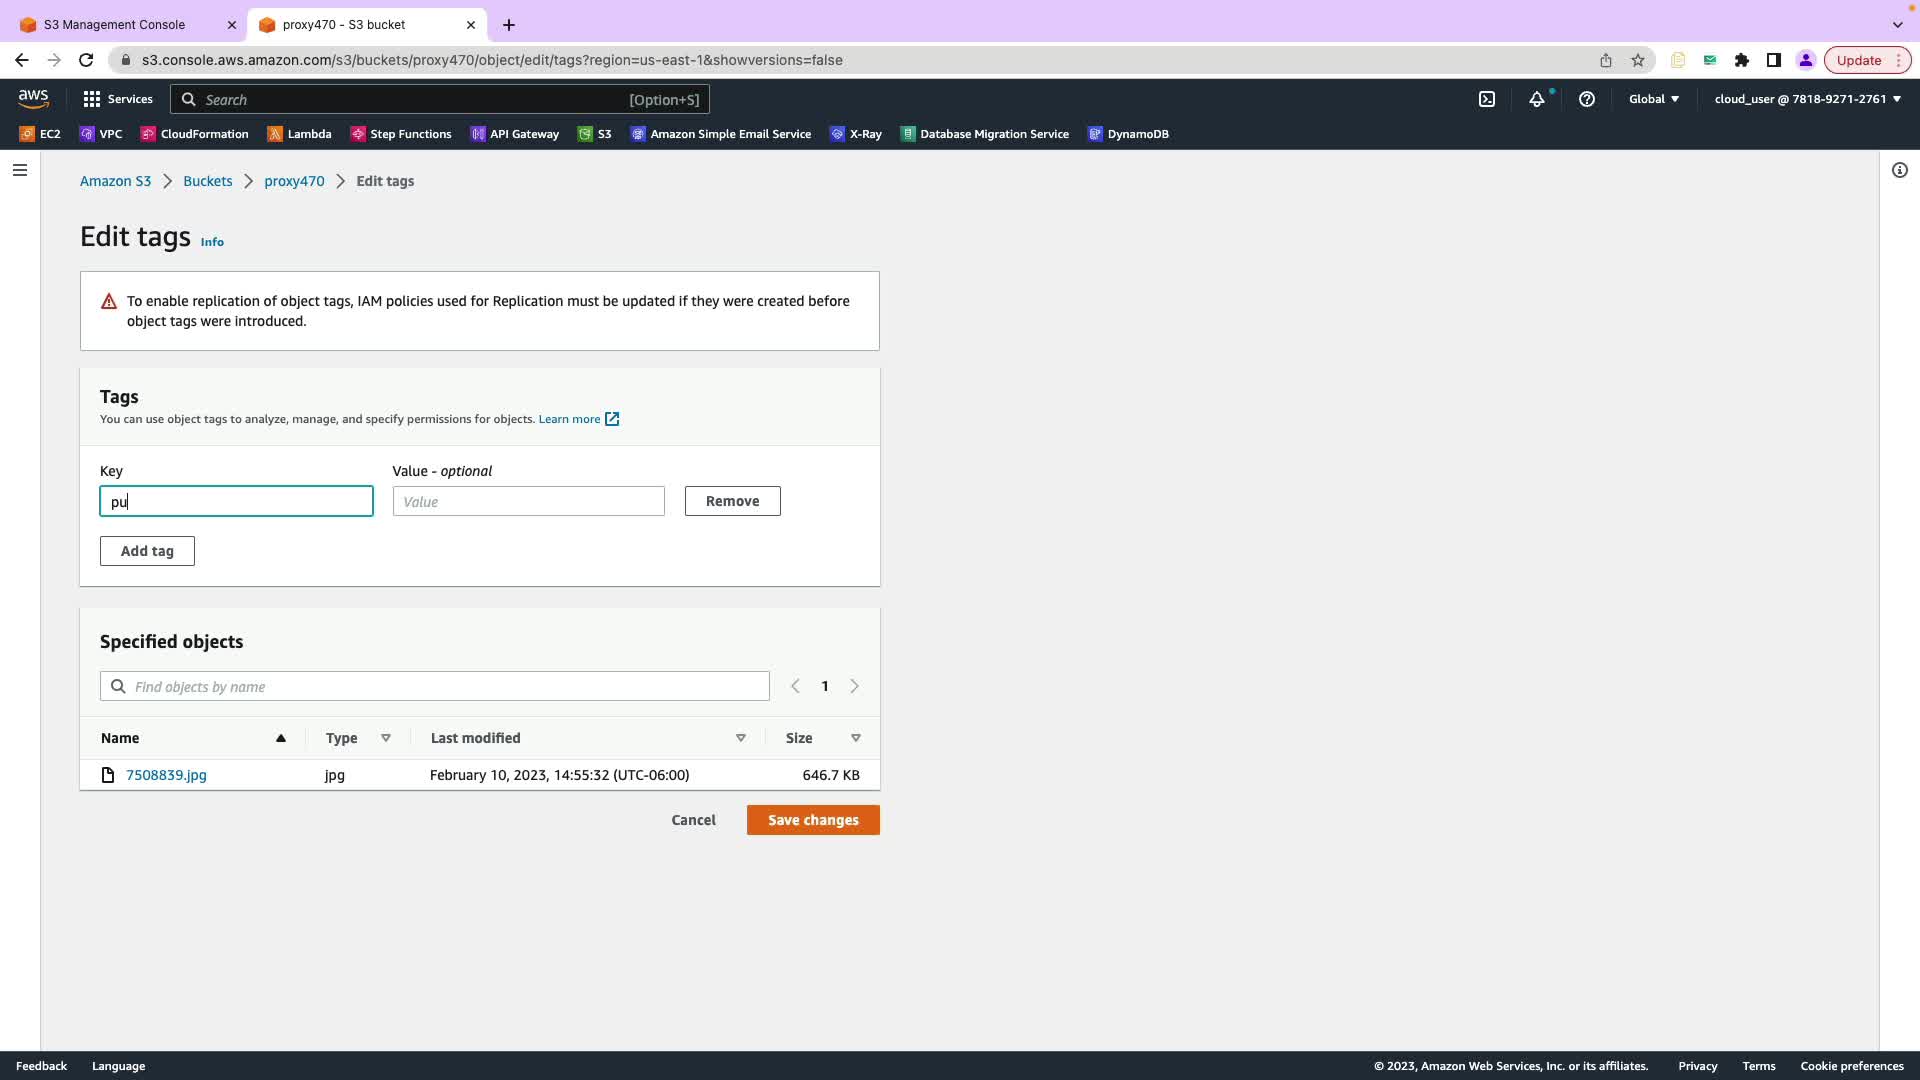Open the notifications bell

1537,99
